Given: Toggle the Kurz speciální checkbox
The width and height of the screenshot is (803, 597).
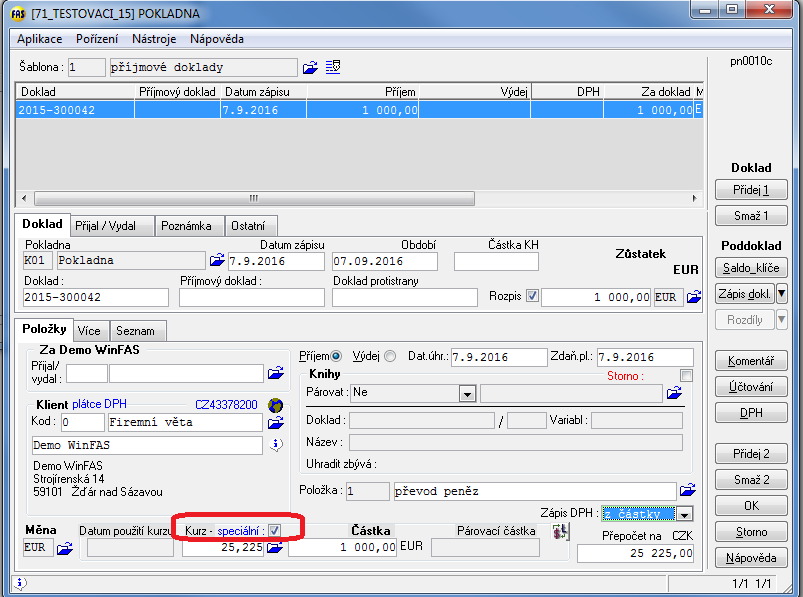Looking at the screenshot, I should pyautogui.click(x=274, y=530).
